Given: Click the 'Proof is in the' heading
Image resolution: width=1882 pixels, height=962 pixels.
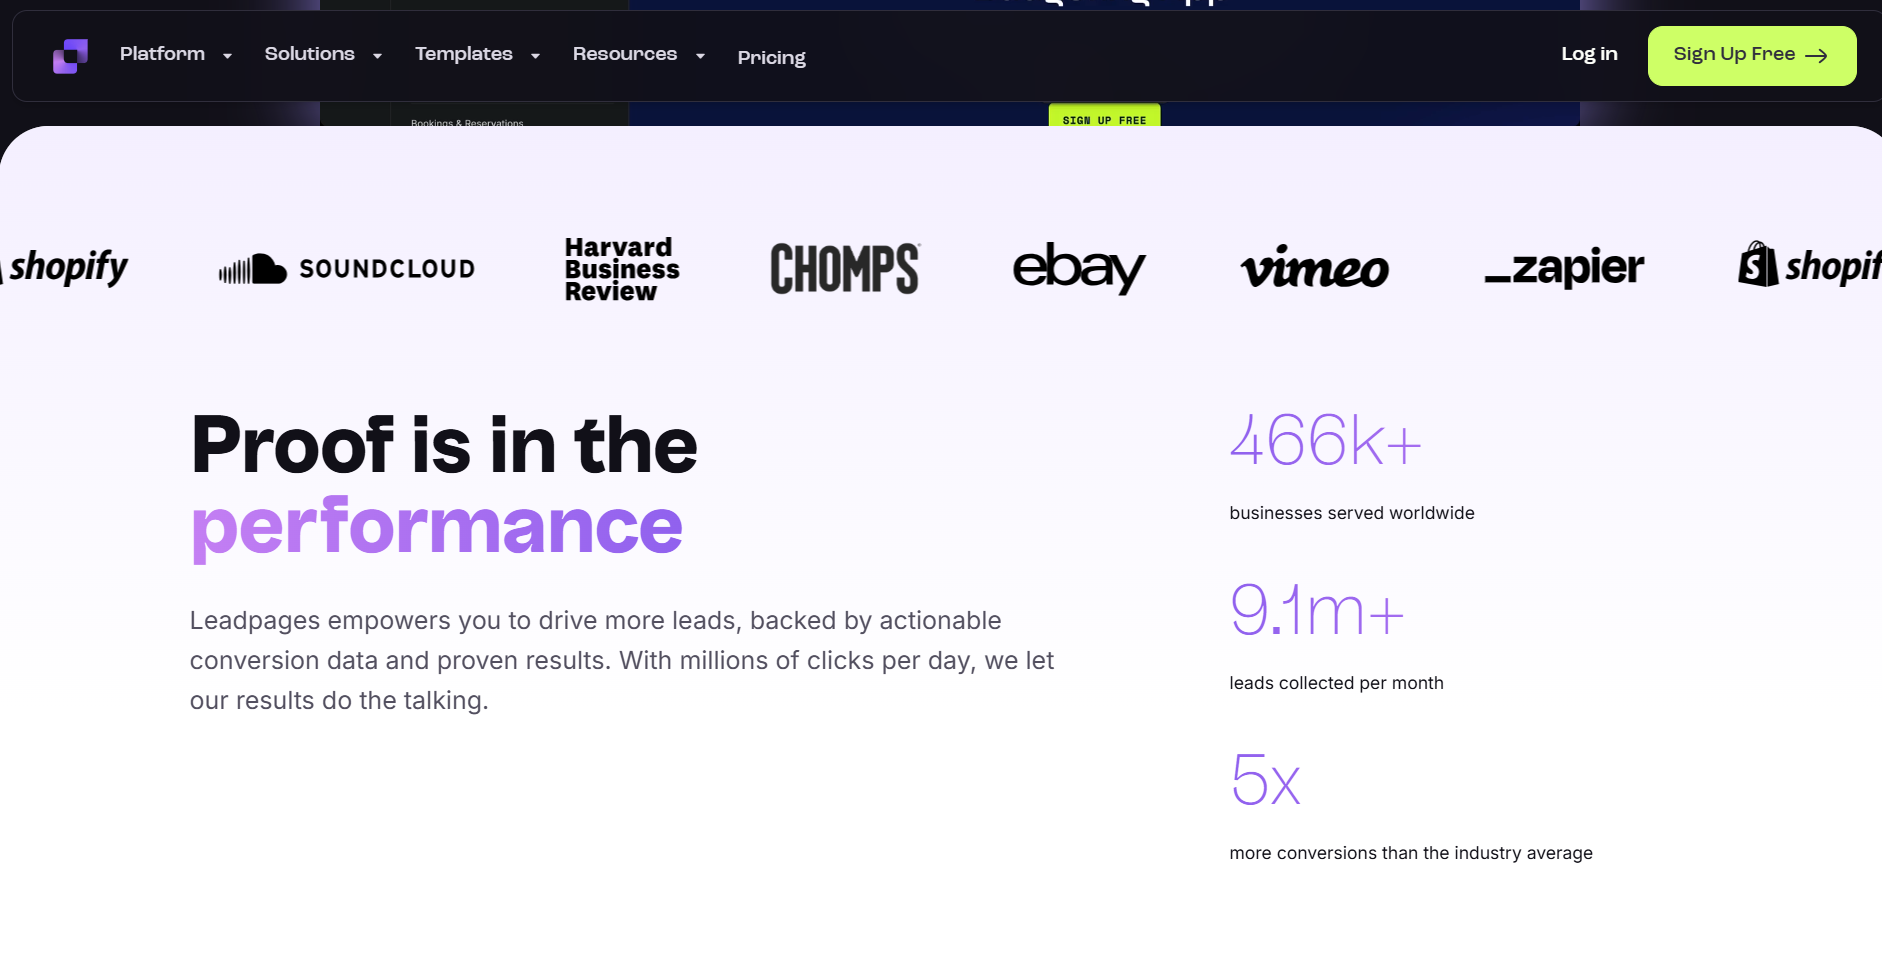Looking at the screenshot, I should click(444, 445).
